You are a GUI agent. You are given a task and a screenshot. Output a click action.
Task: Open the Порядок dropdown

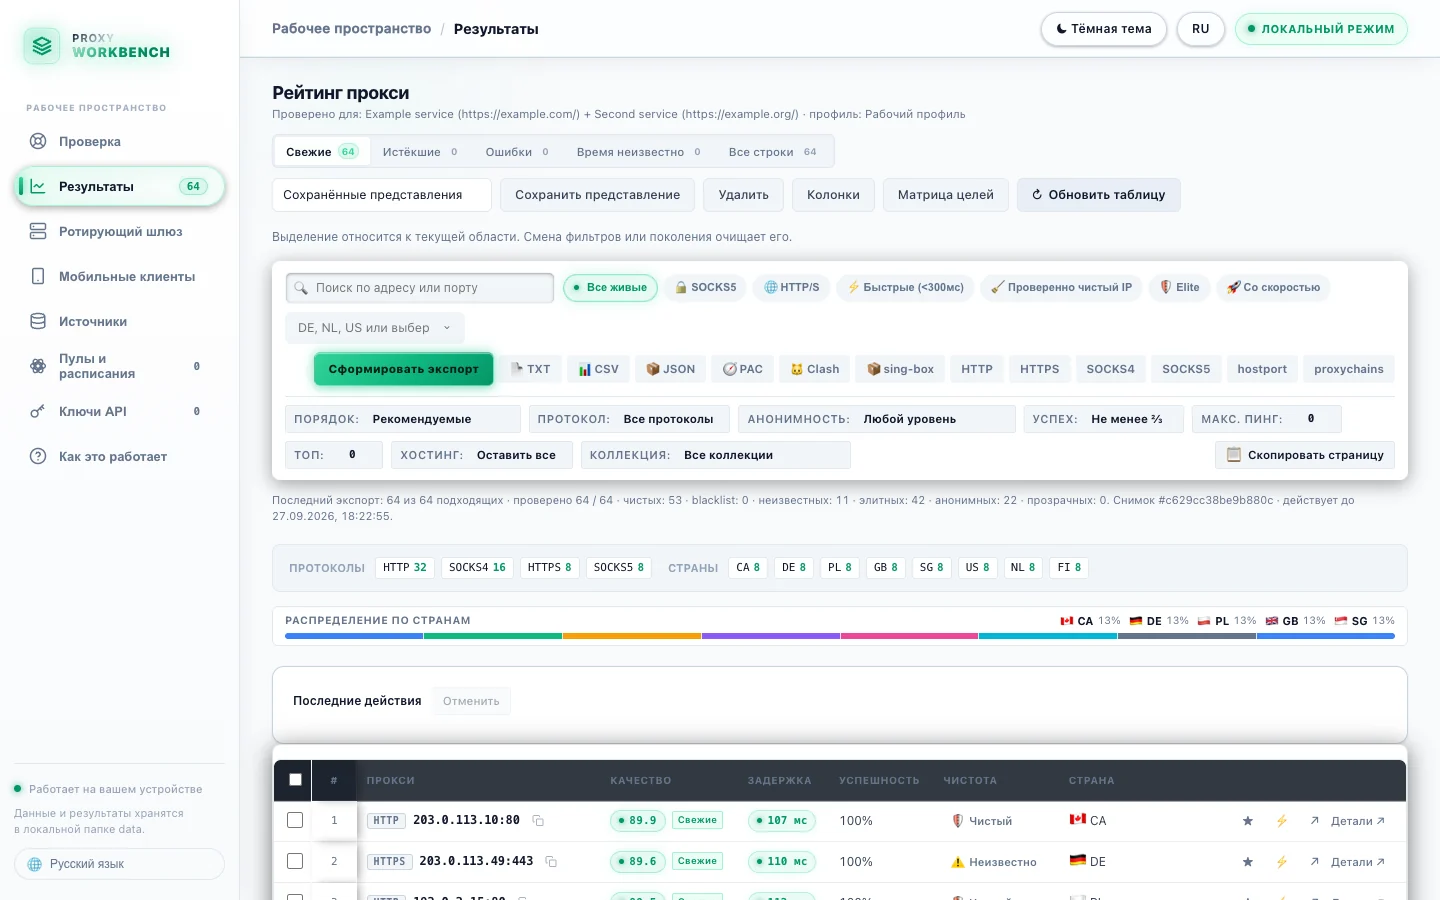(x=403, y=419)
